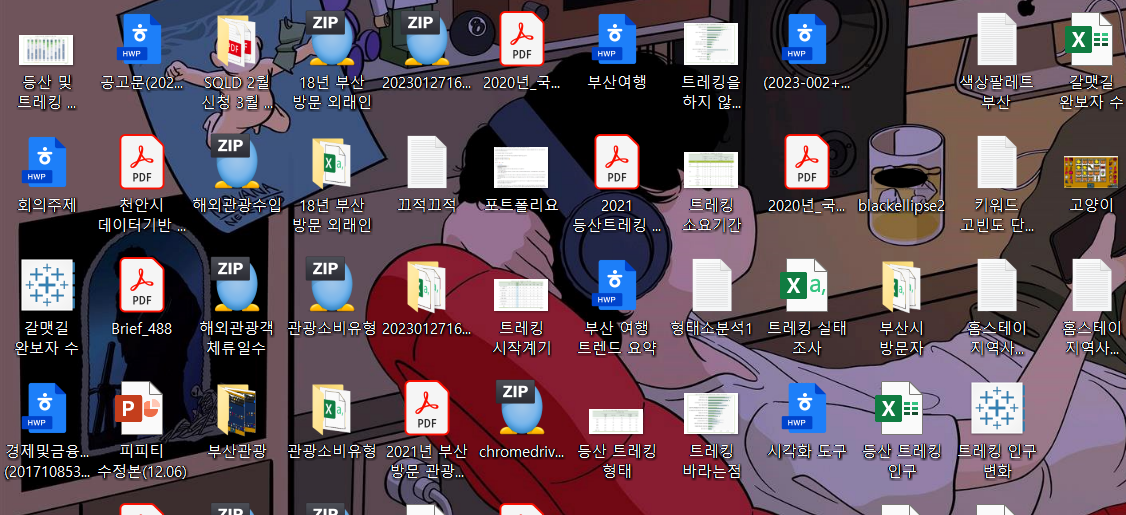Select the 트레킹 시작계기 image file
The width and height of the screenshot is (1126, 515).
coord(521,294)
